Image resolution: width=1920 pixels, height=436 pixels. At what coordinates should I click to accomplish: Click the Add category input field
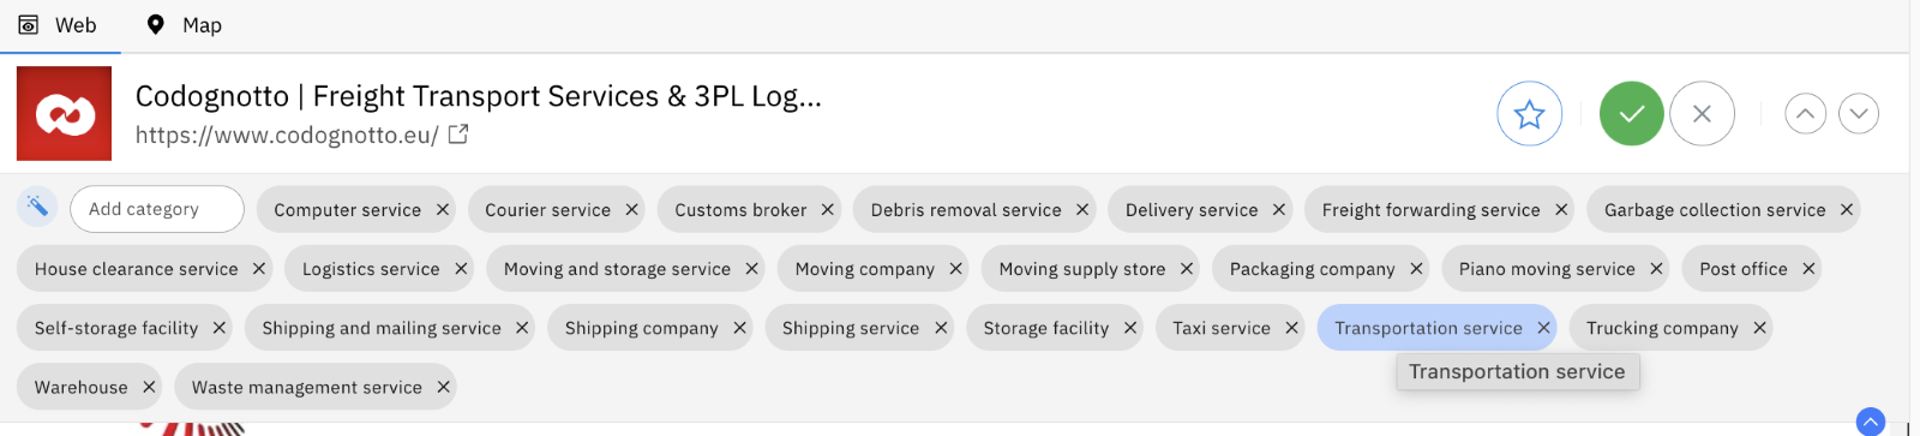click(x=157, y=209)
